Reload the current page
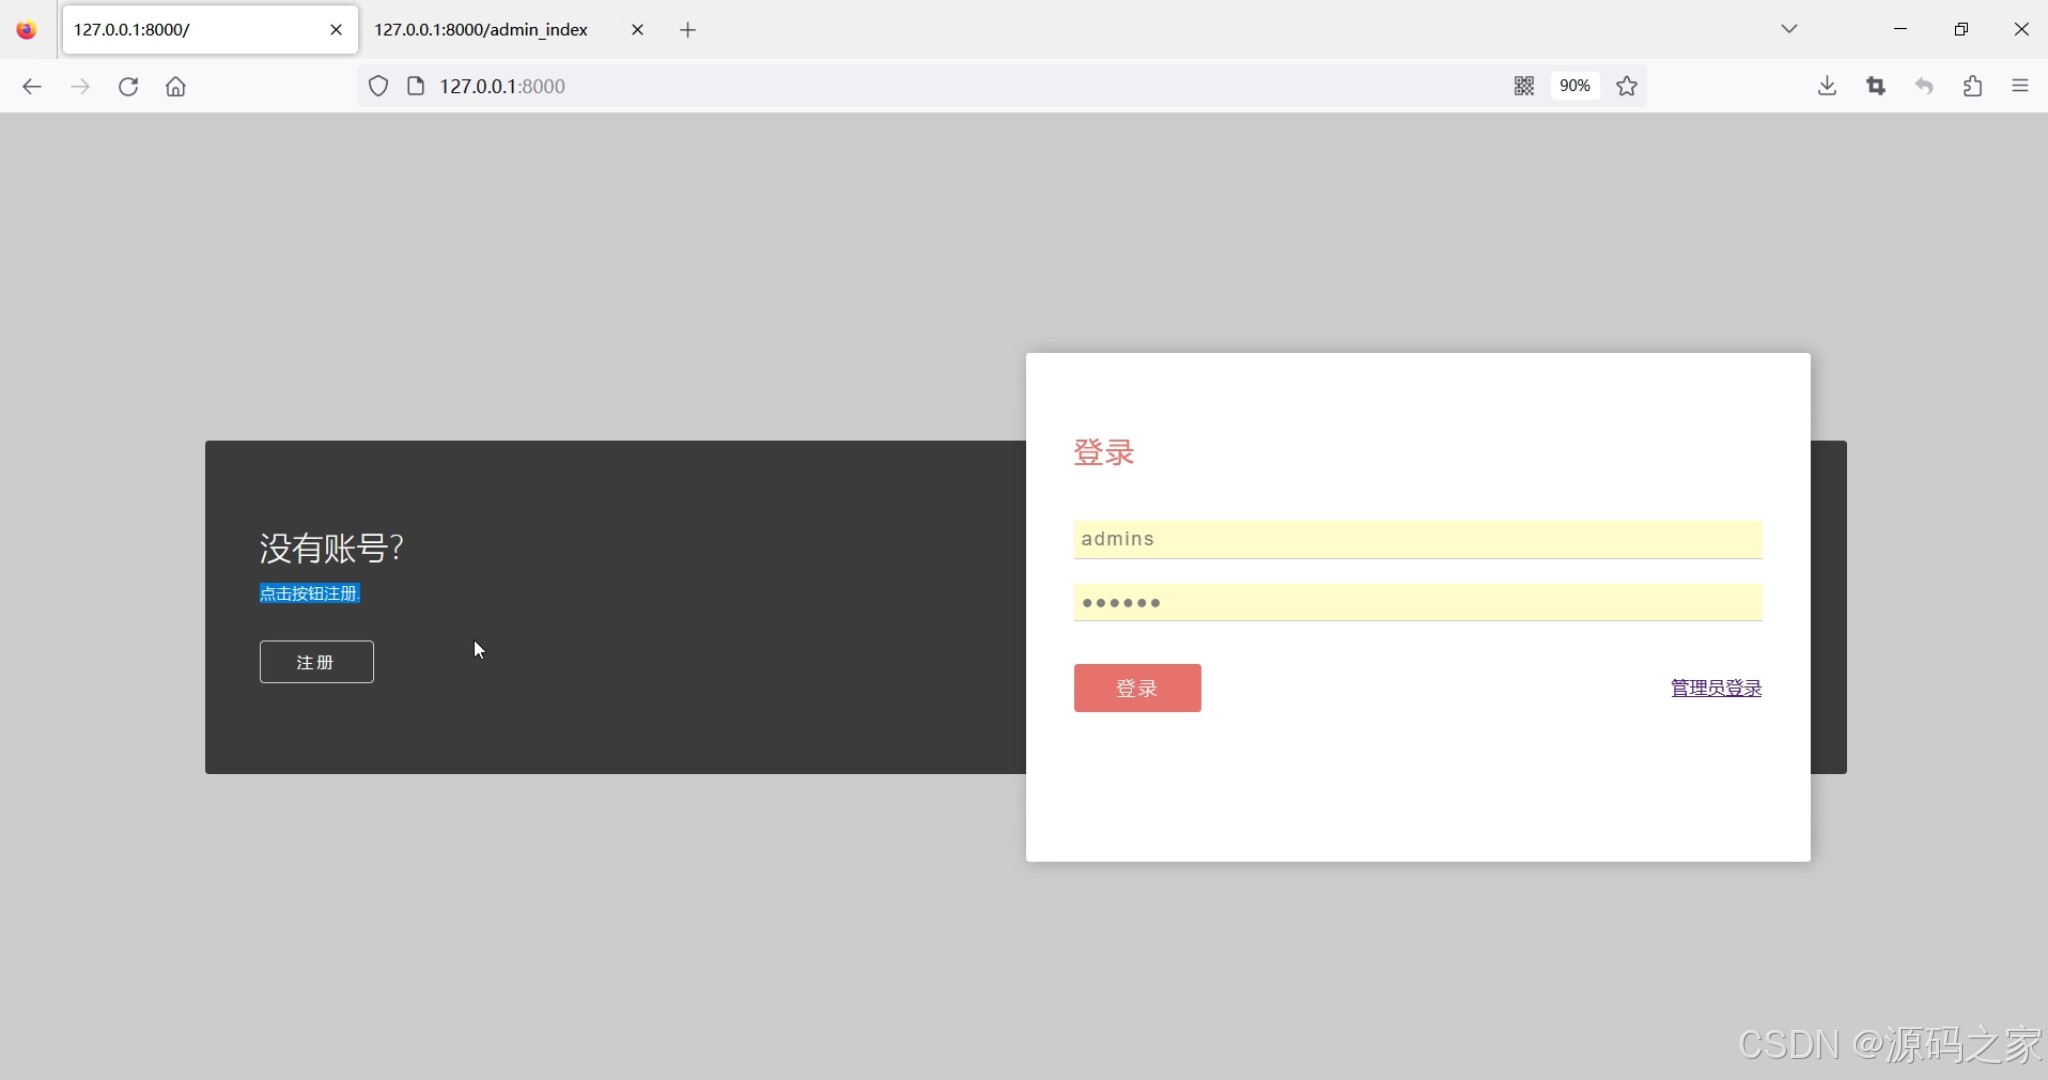2048x1080 pixels. click(128, 86)
